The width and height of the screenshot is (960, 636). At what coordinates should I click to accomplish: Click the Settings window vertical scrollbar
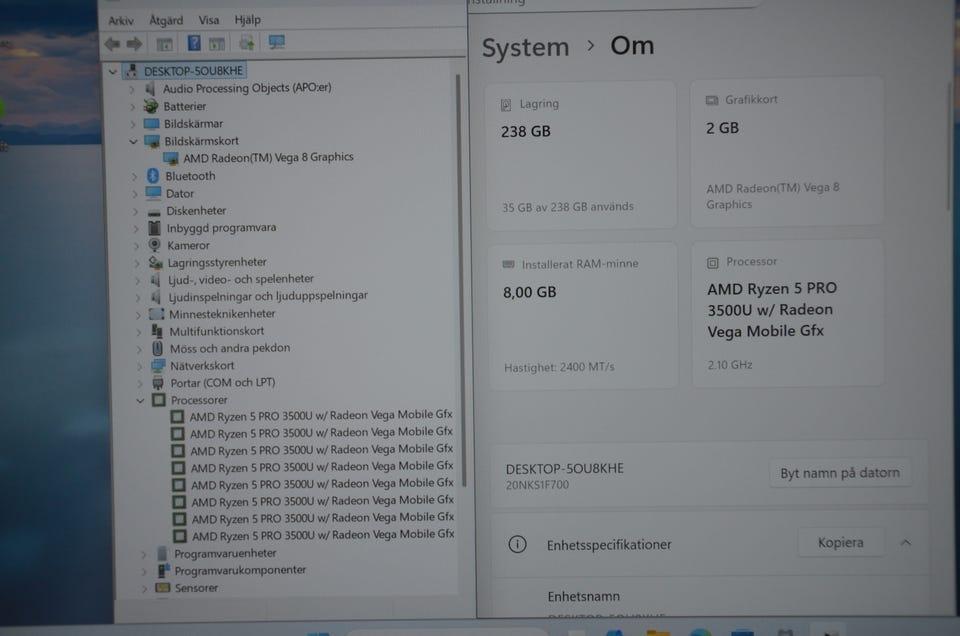coord(950,147)
